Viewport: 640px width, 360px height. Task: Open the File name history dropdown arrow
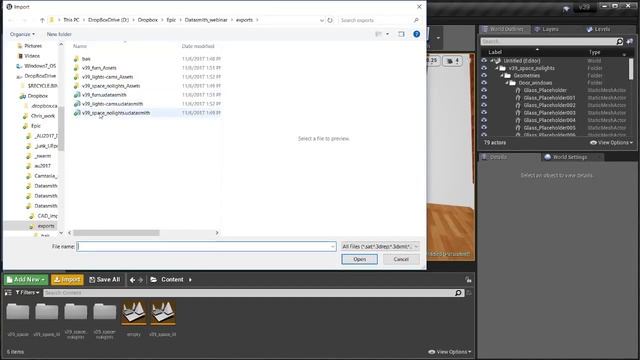click(333, 247)
